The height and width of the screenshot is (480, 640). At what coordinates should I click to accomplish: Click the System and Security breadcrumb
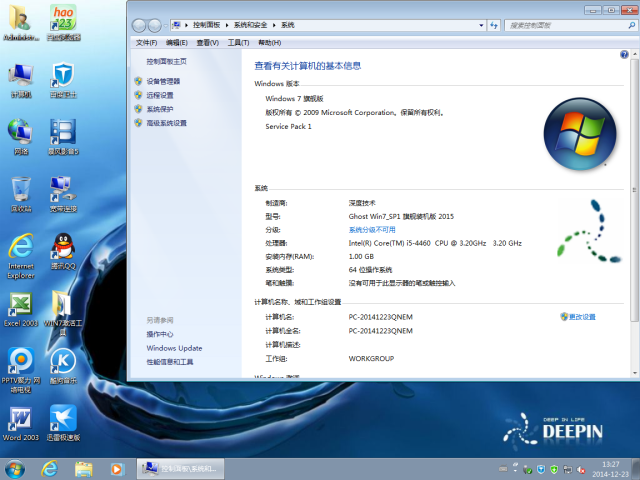pyautogui.click(x=250, y=25)
